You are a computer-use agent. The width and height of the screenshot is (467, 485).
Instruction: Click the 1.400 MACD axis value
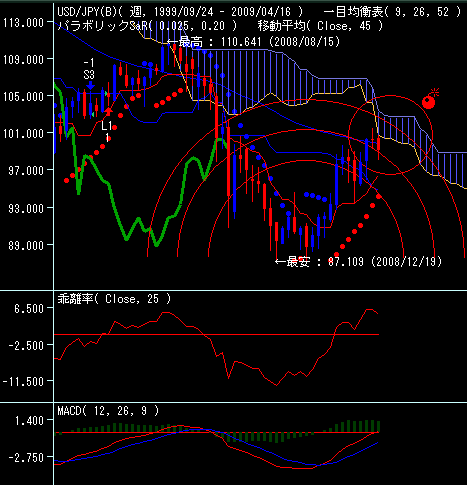point(29,421)
